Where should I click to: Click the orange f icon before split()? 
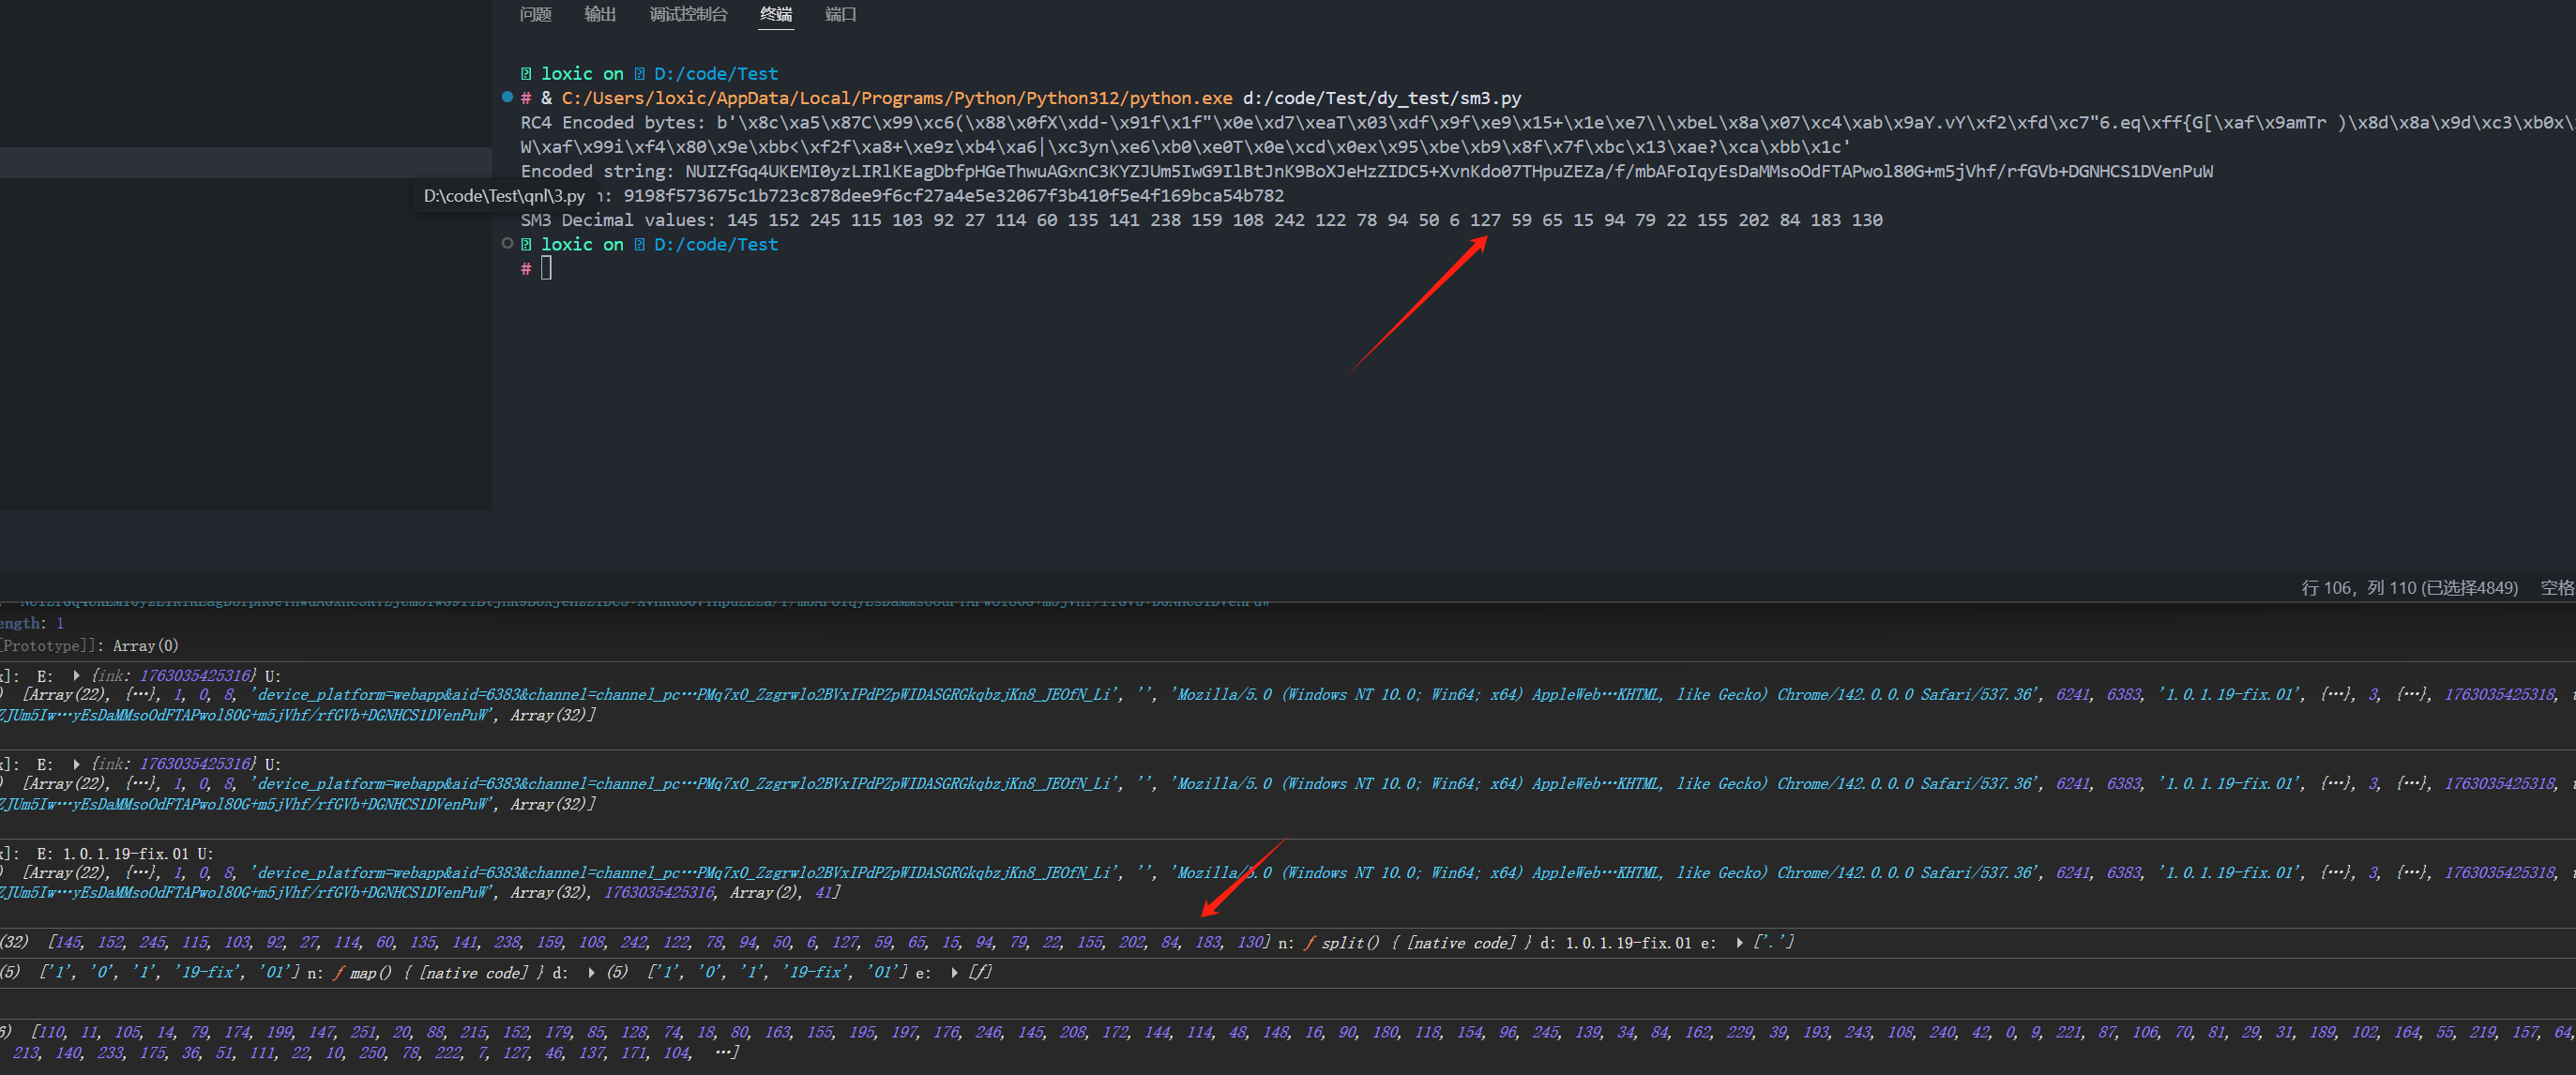(x=1309, y=942)
